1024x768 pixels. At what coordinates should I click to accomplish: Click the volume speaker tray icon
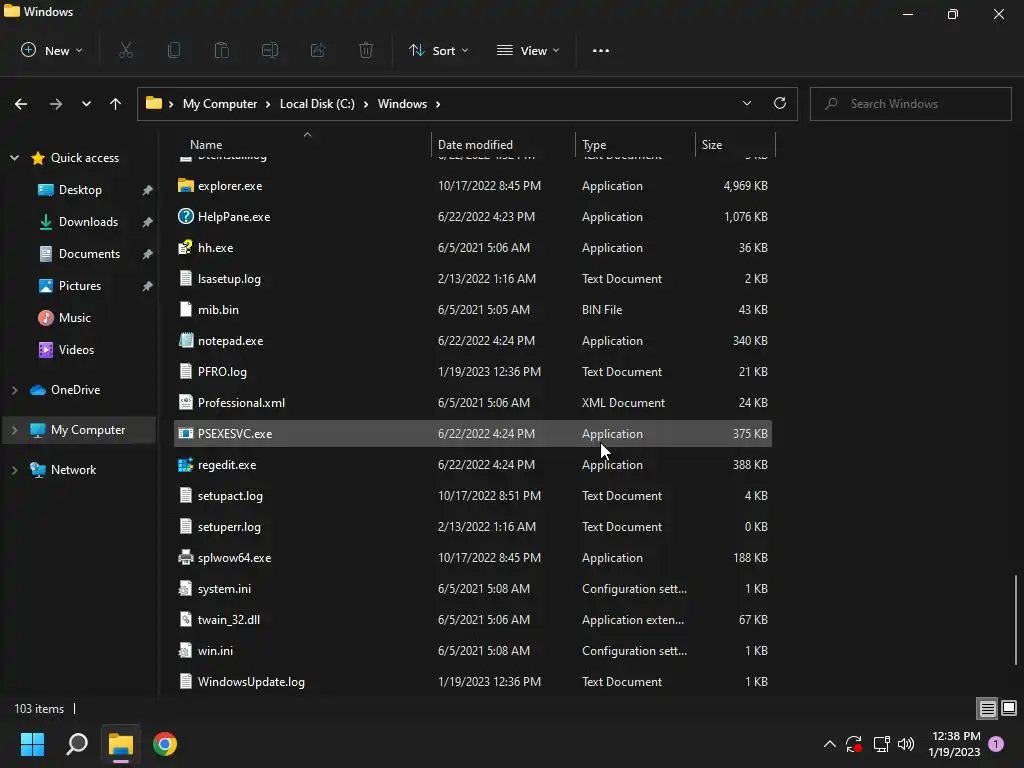[906, 744]
